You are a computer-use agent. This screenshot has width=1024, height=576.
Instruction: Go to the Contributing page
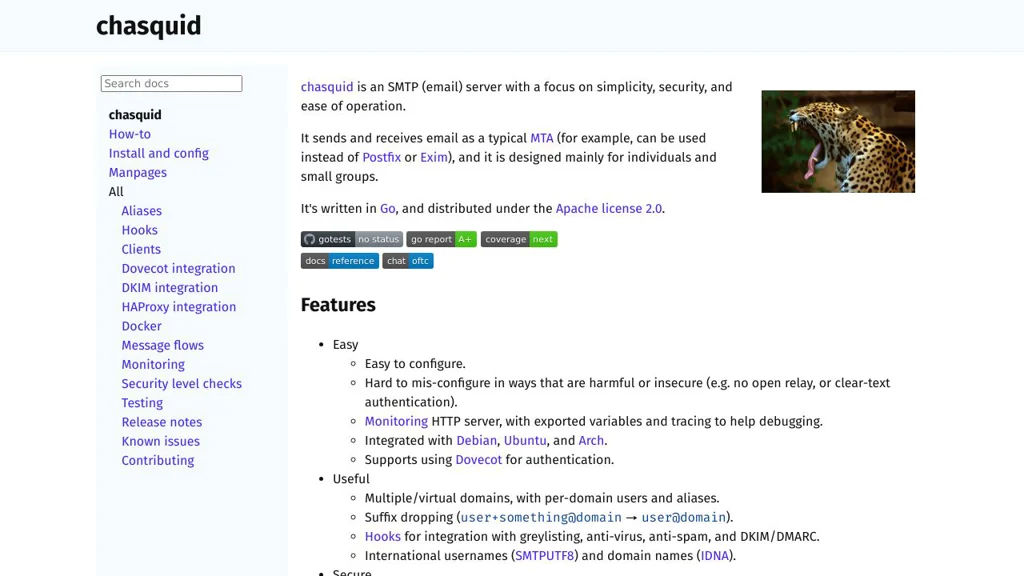[x=157, y=460]
